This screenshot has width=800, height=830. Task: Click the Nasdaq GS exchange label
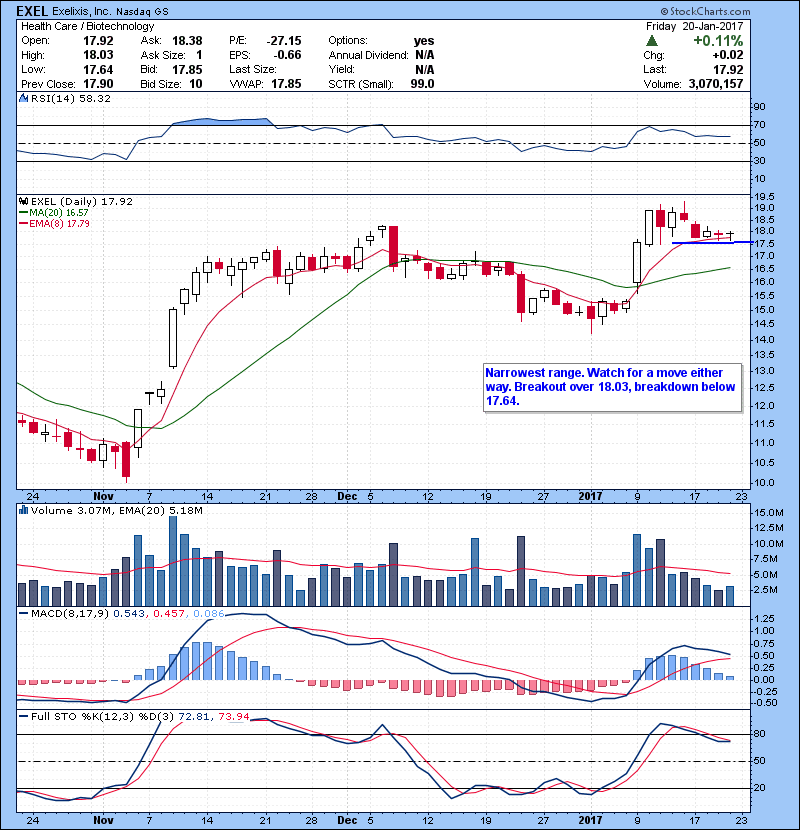tap(142, 12)
